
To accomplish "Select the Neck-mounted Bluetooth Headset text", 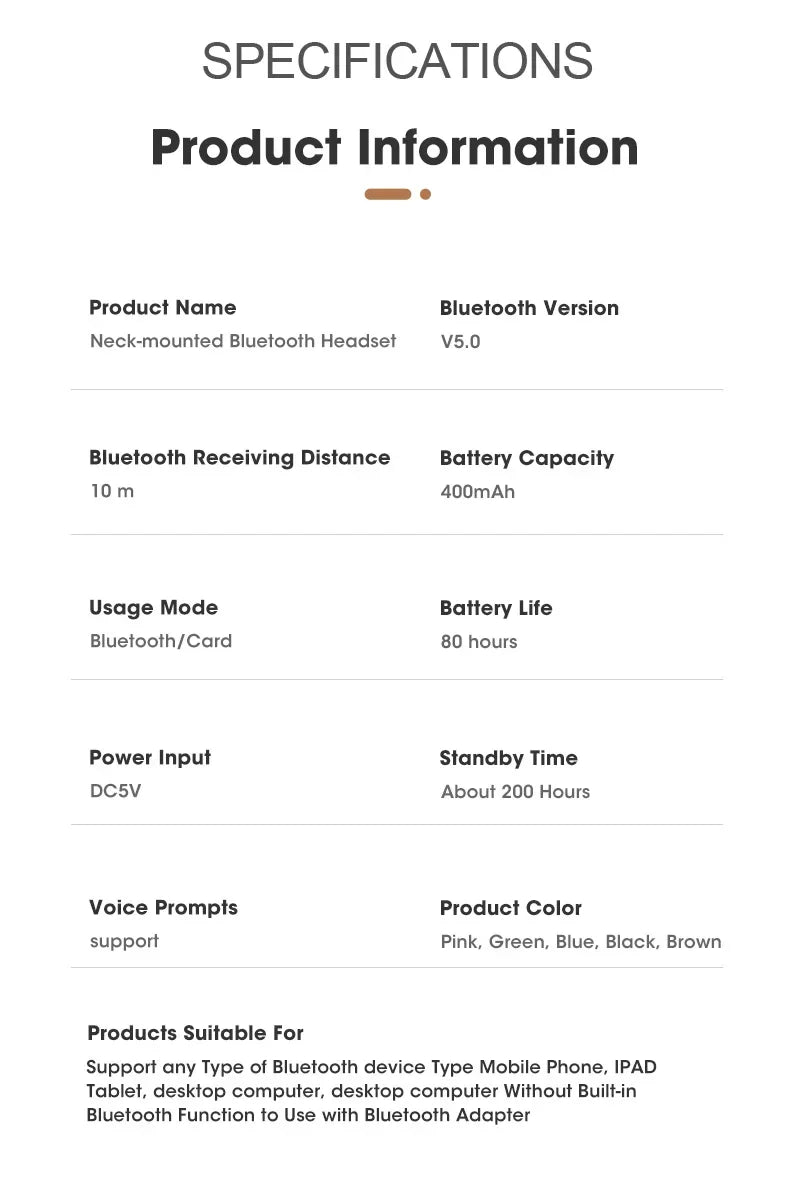I will coord(243,341).
